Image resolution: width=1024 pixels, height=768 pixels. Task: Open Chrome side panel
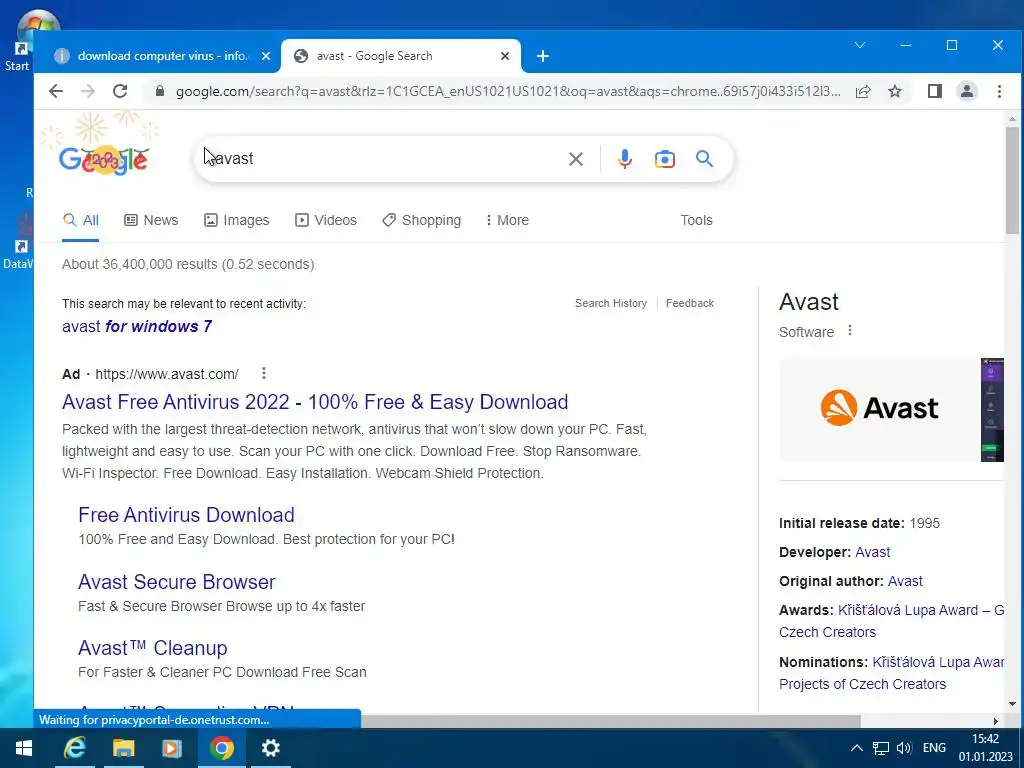coord(935,91)
